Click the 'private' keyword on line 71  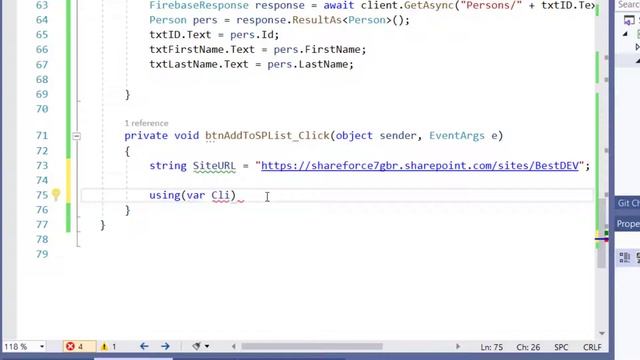point(146,136)
